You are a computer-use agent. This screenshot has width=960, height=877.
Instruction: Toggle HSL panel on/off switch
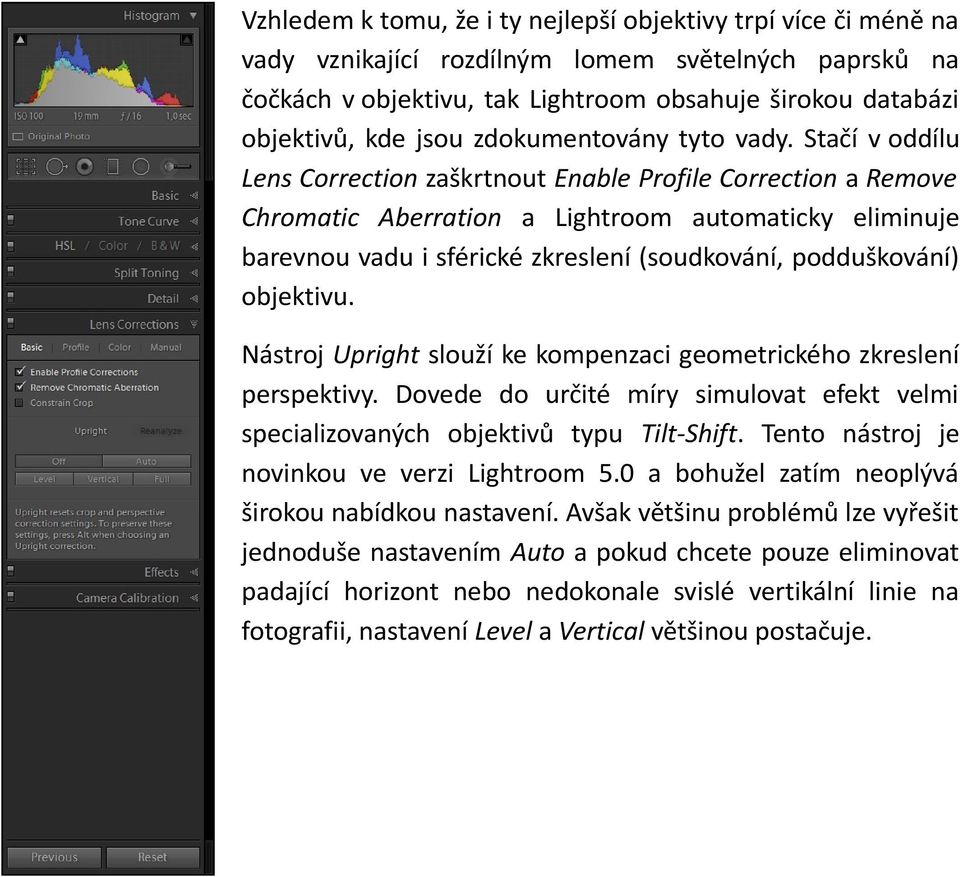(x=10, y=245)
